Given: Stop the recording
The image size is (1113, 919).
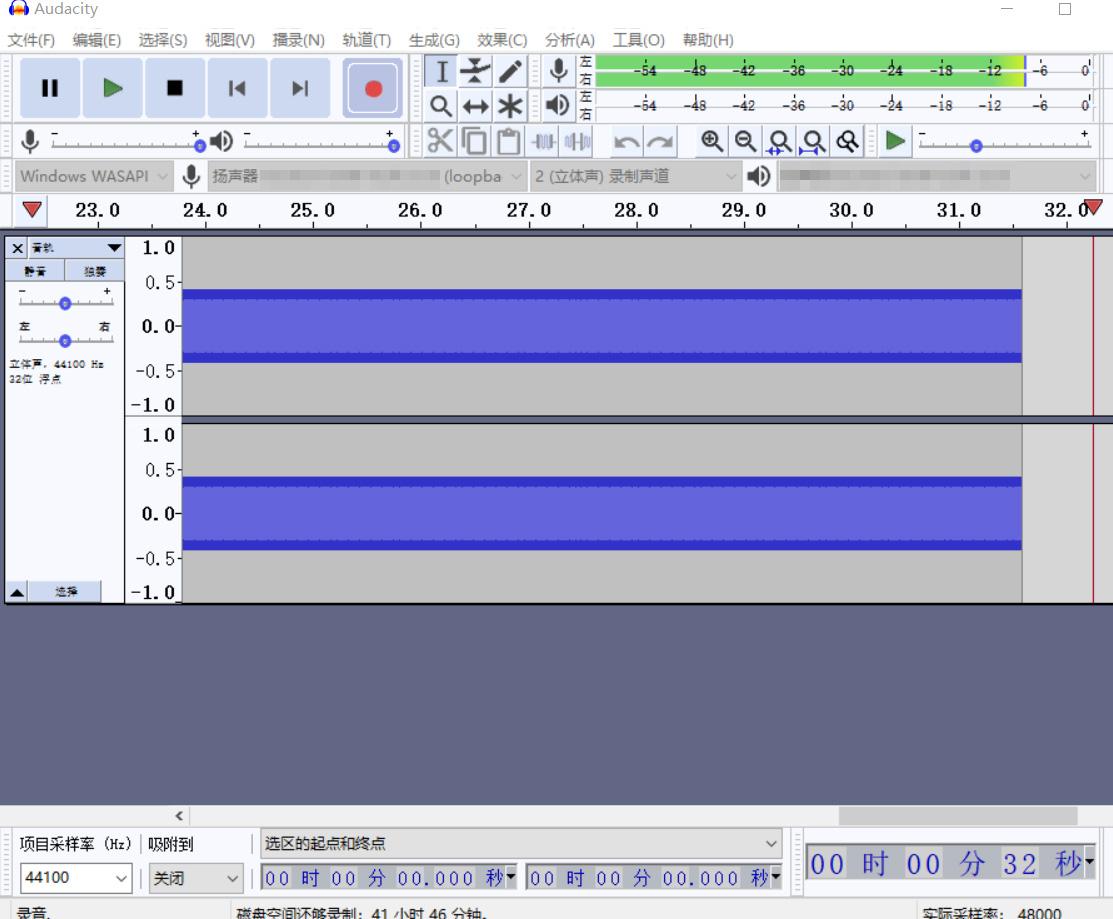Looking at the screenshot, I should point(175,88).
